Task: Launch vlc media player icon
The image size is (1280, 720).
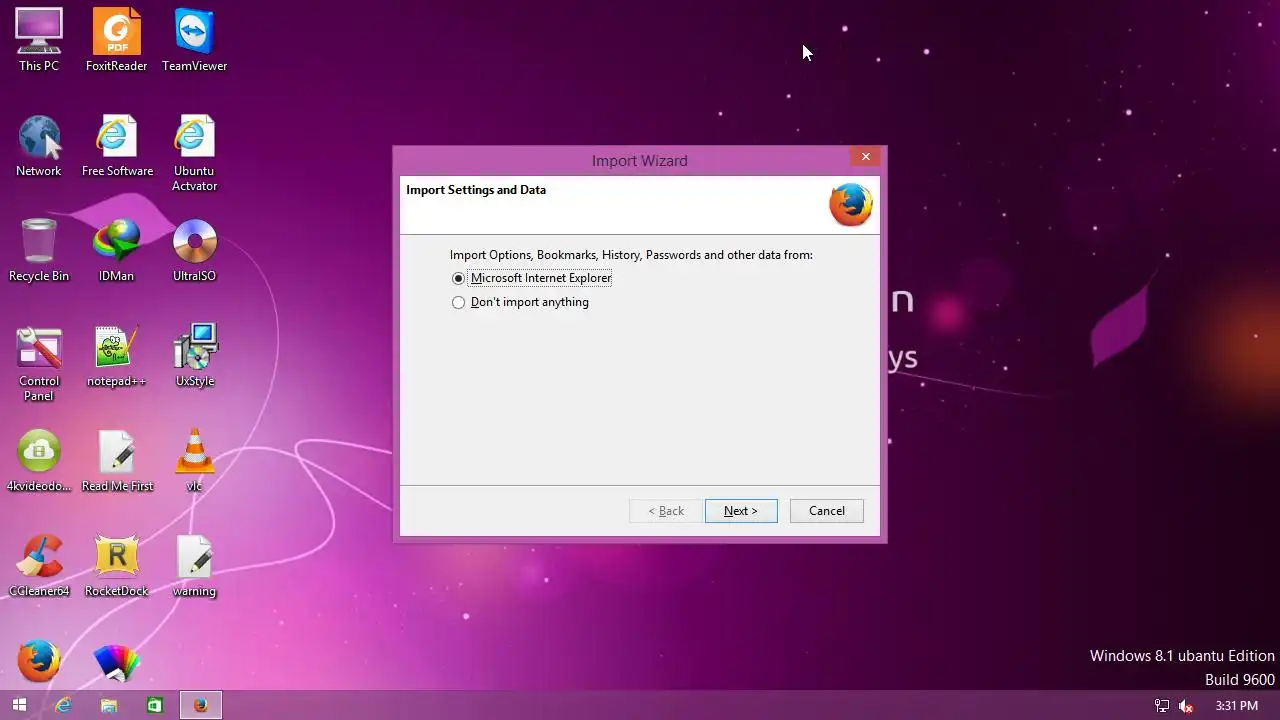Action: 194,460
